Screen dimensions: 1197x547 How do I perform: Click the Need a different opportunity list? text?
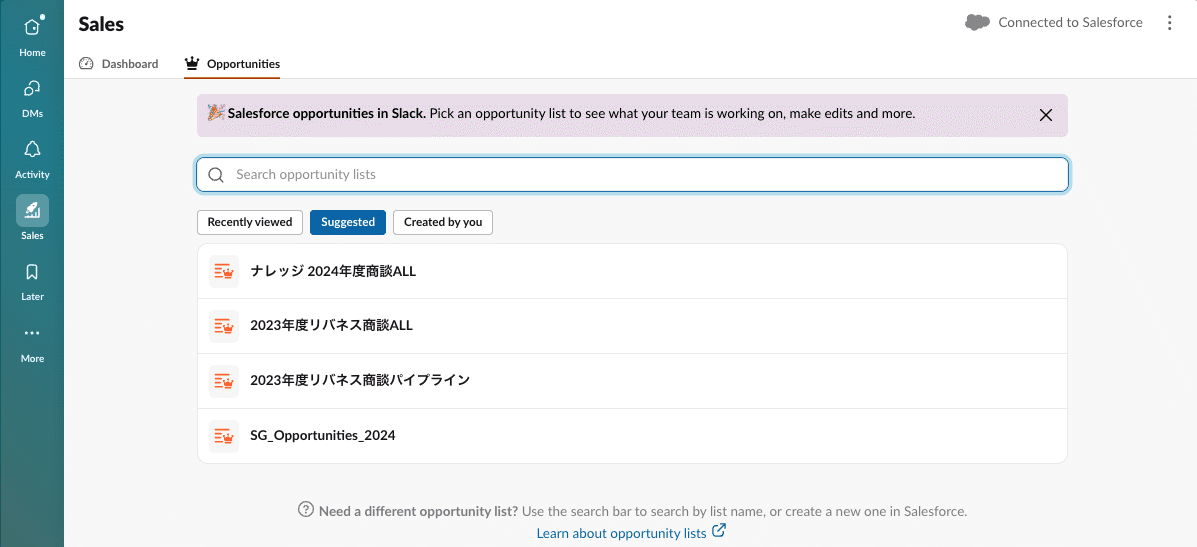(418, 511)
